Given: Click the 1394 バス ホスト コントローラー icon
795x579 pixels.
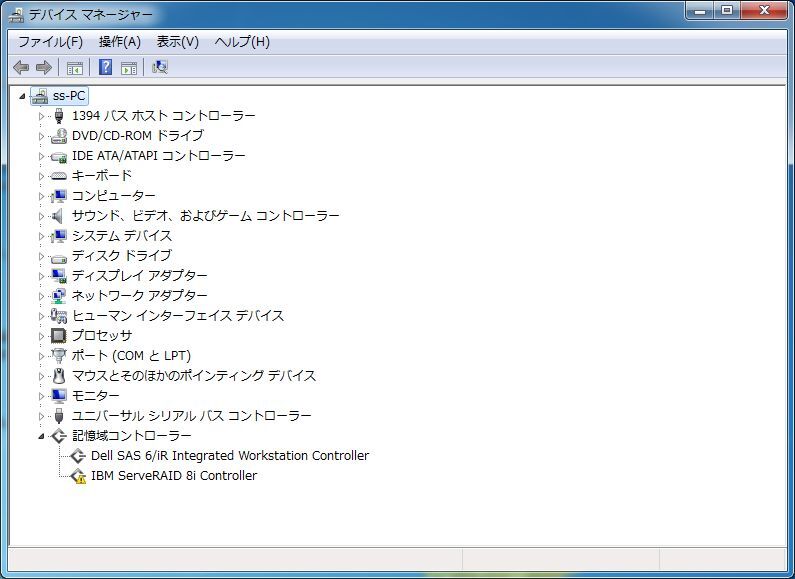Looking at the screenshot, I should pyautogui.click(x=59, y=116).
